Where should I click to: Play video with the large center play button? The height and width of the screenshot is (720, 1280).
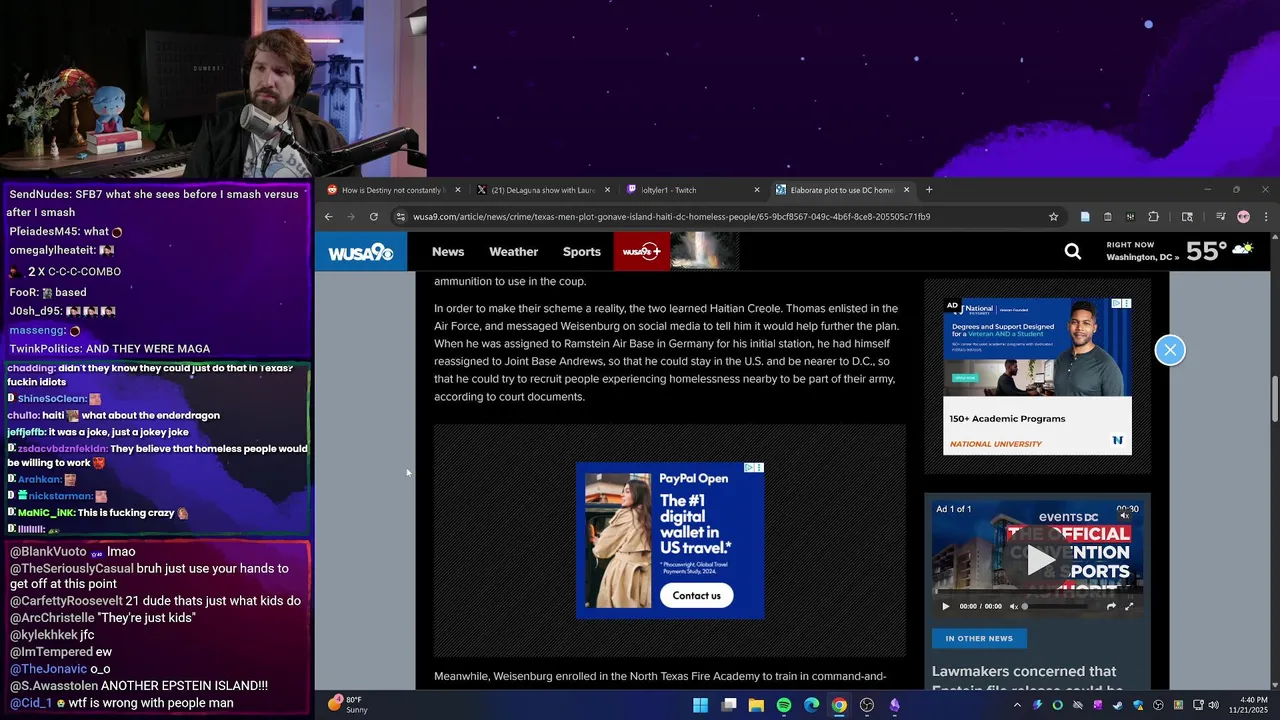1039,560
